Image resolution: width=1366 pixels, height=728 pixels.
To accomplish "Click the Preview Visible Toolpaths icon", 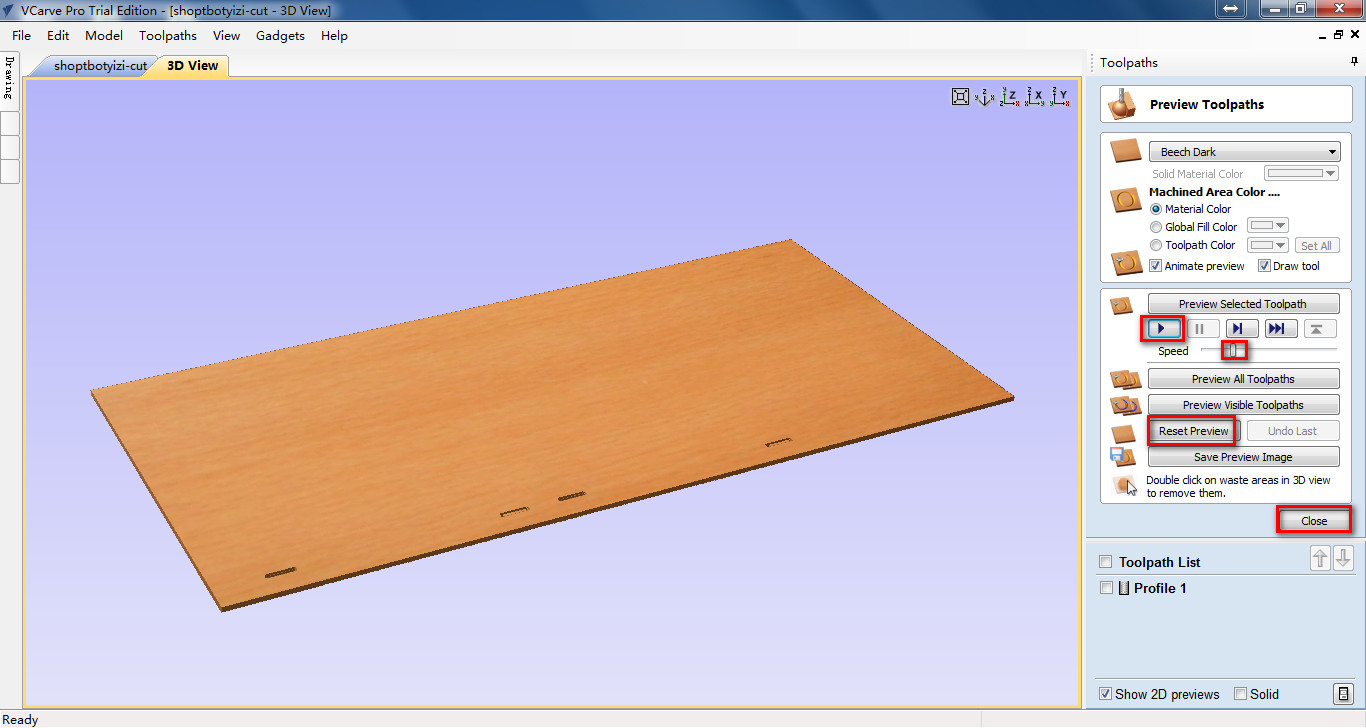I will (x=1126, y=405).
